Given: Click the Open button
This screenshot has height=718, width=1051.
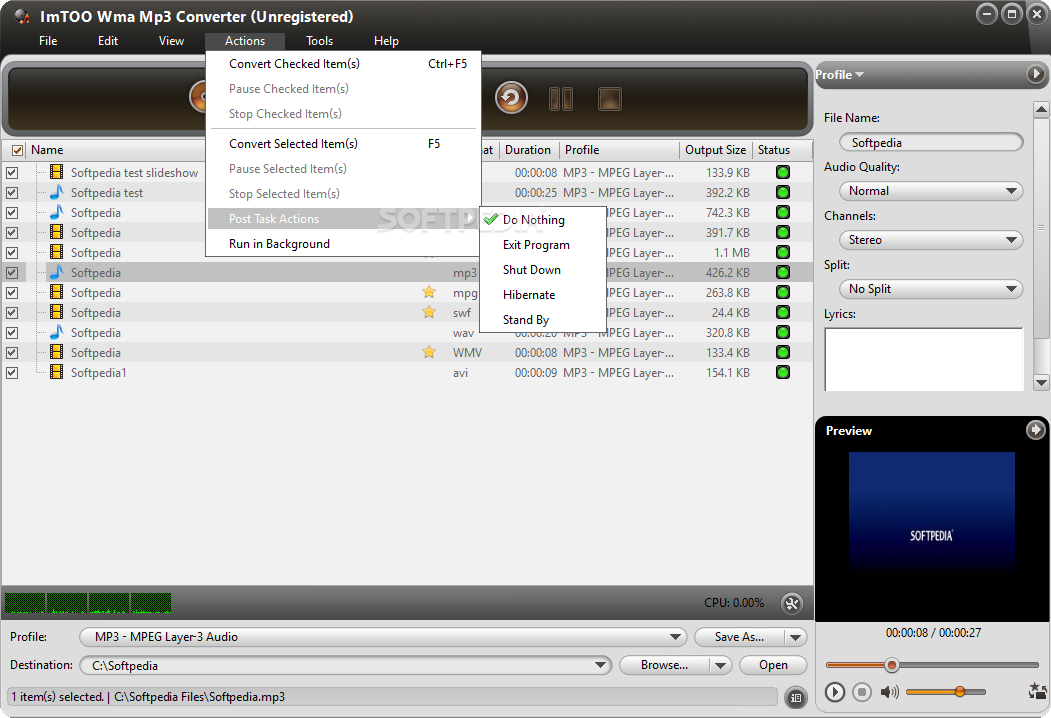Looking at the screenshot, I should [773, 665].
